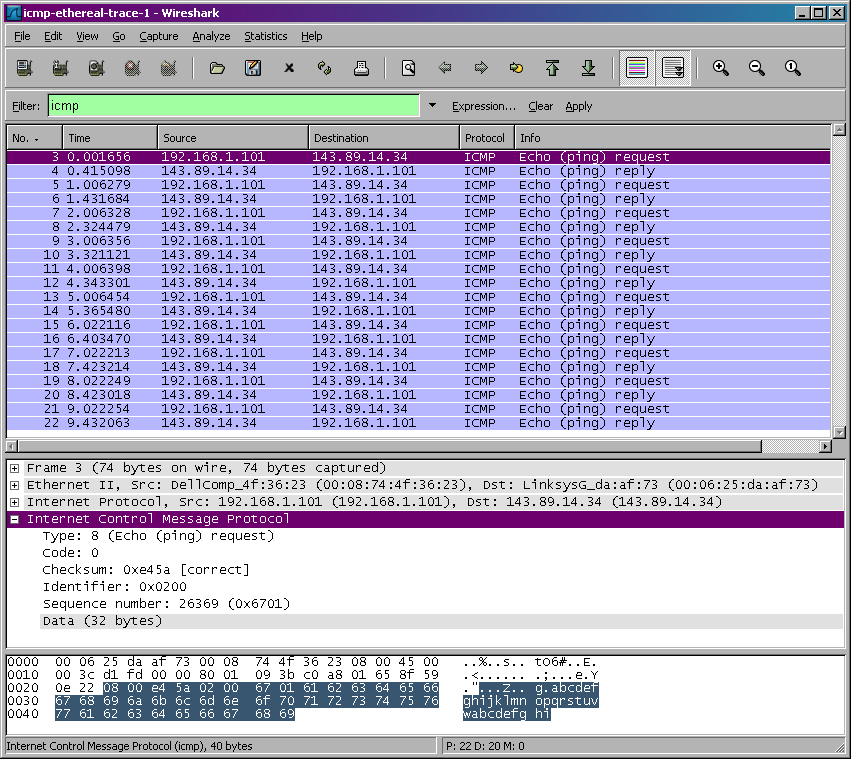
Task: Select the Identifier: 0x0200 field
Action: point(115,587)
